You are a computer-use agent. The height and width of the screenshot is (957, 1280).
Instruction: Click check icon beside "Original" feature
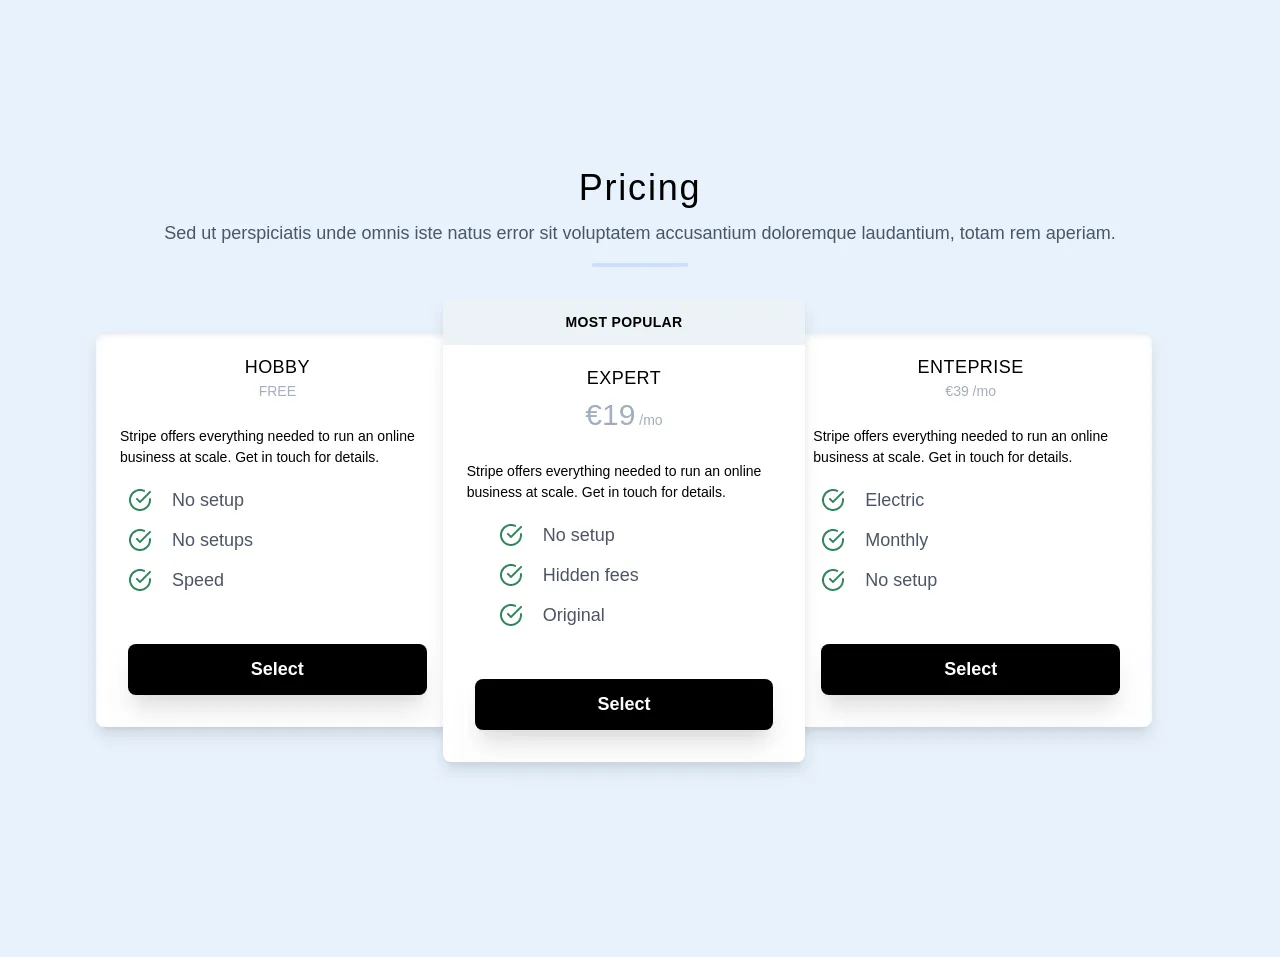point(511,615)
